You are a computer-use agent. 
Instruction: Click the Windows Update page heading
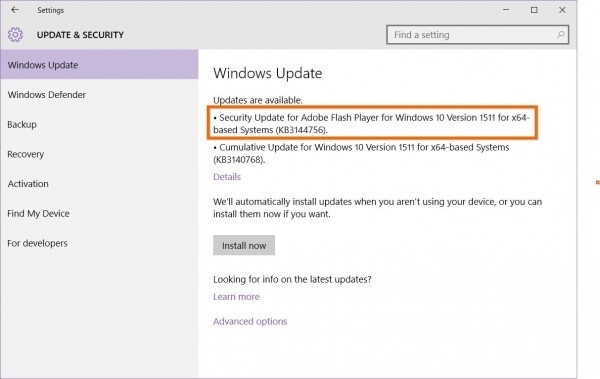[x=267, y=73]
